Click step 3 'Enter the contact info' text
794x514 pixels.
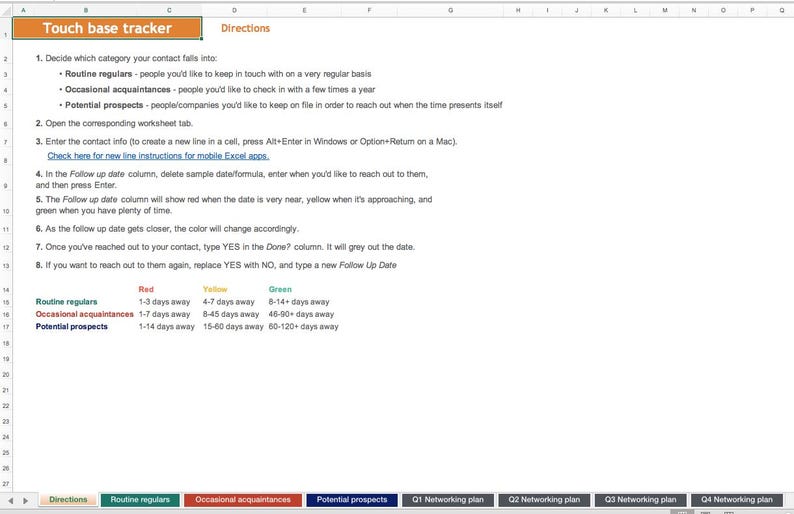point(247,142)
